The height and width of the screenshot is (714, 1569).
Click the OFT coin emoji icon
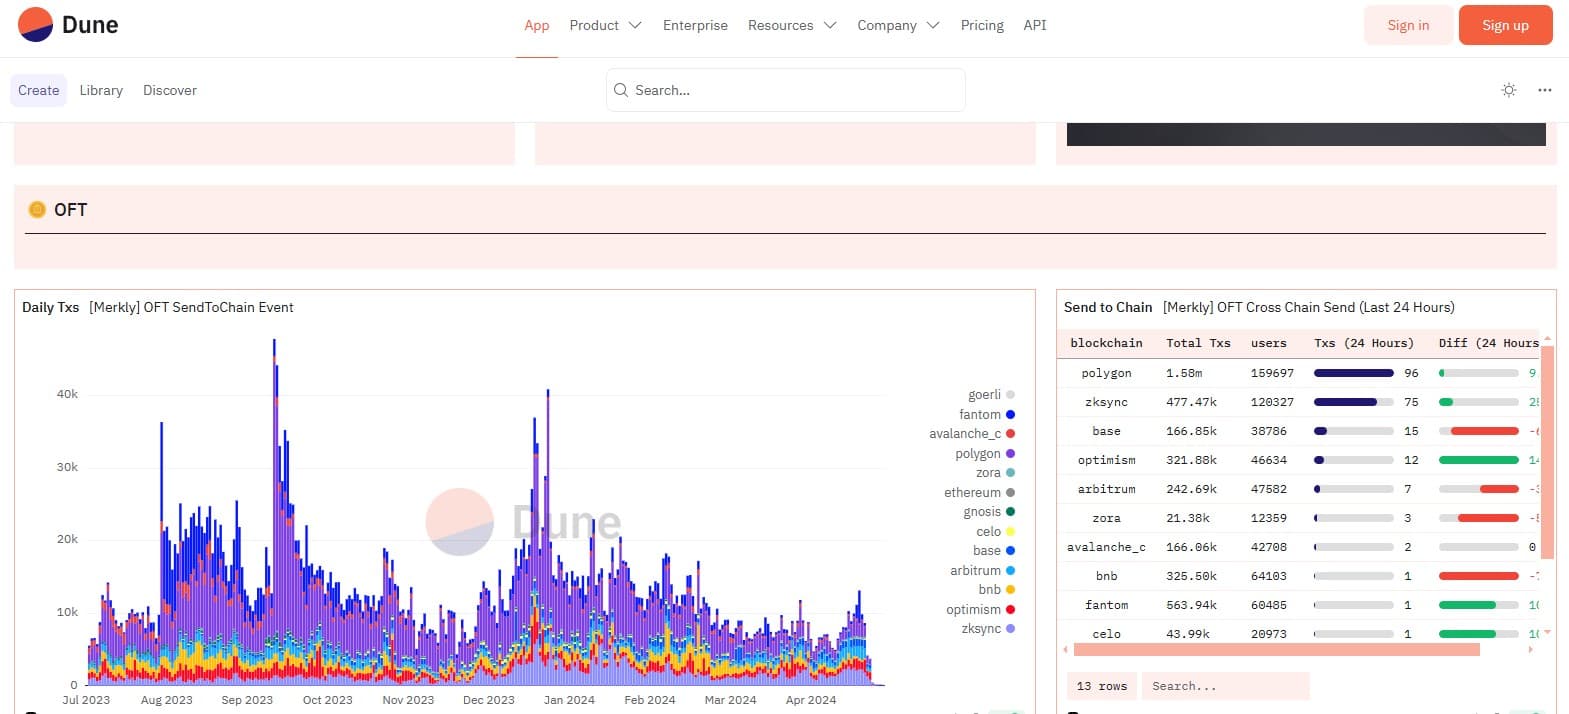37,209
